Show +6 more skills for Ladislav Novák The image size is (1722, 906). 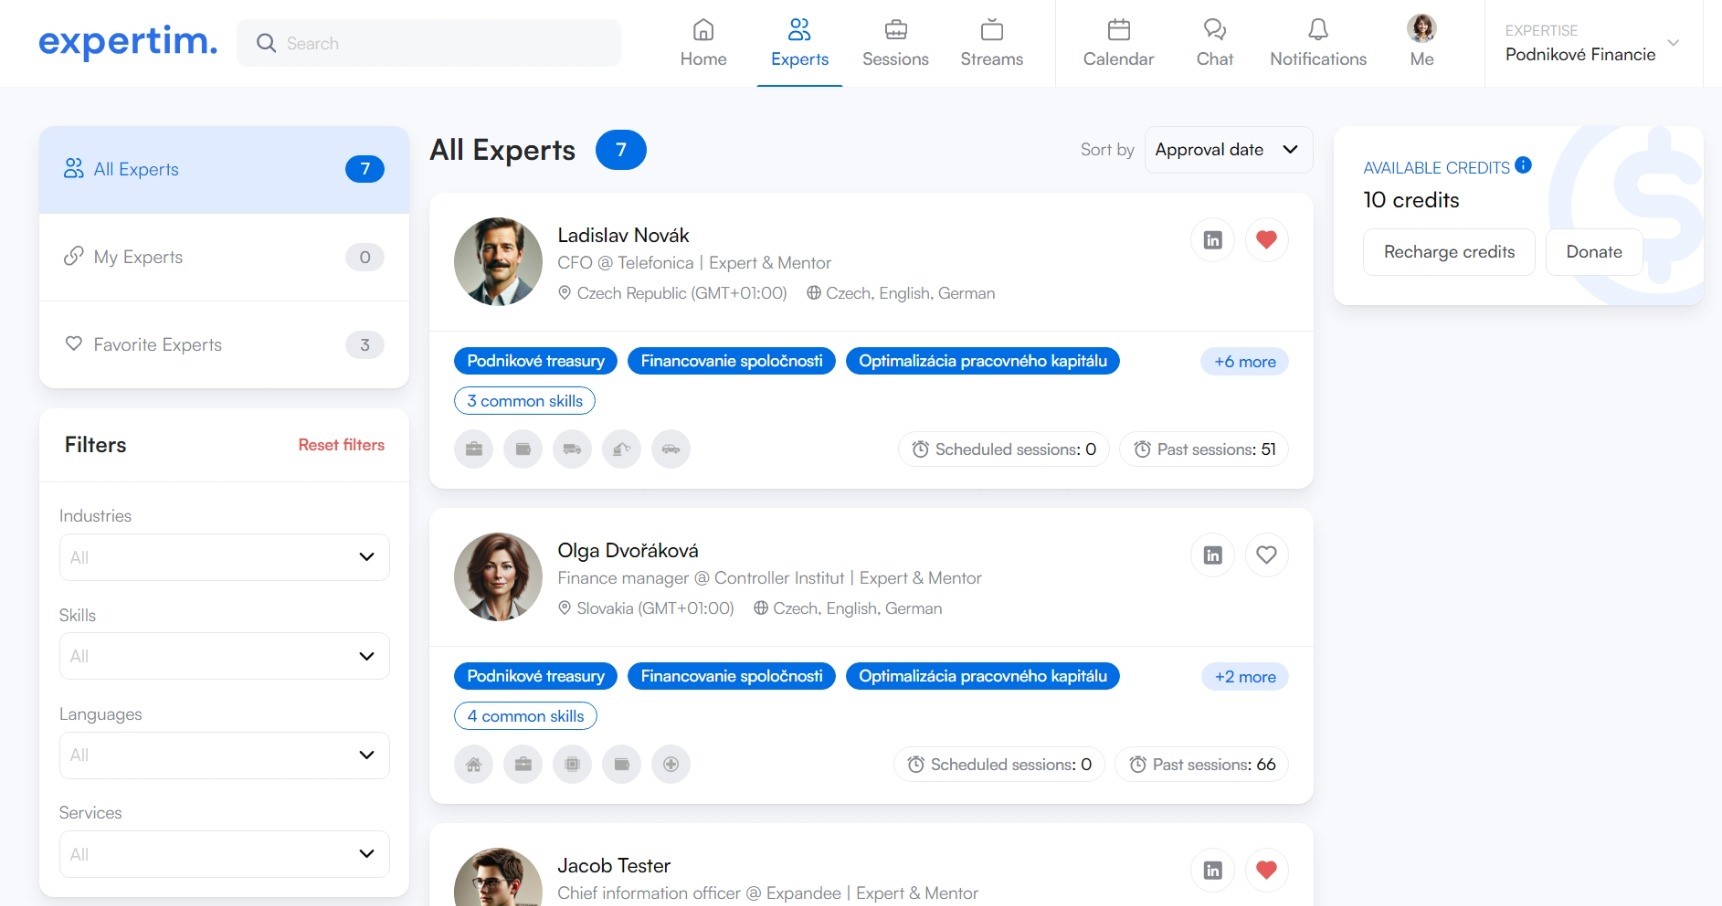pyautogui.click(x=1244, y=362)
